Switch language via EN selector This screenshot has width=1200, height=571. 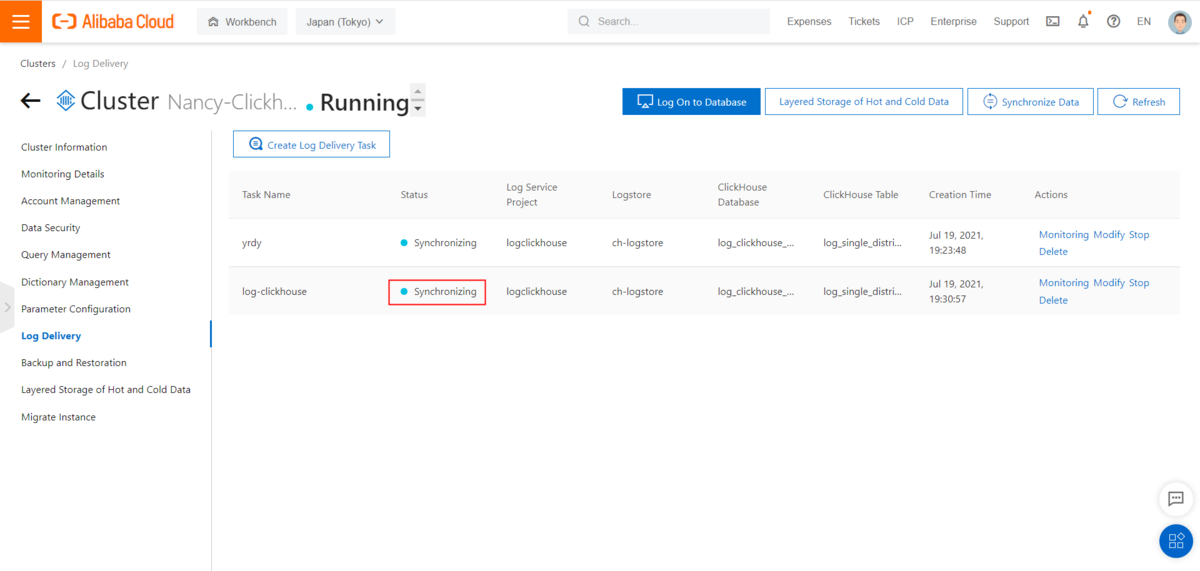1144,21
